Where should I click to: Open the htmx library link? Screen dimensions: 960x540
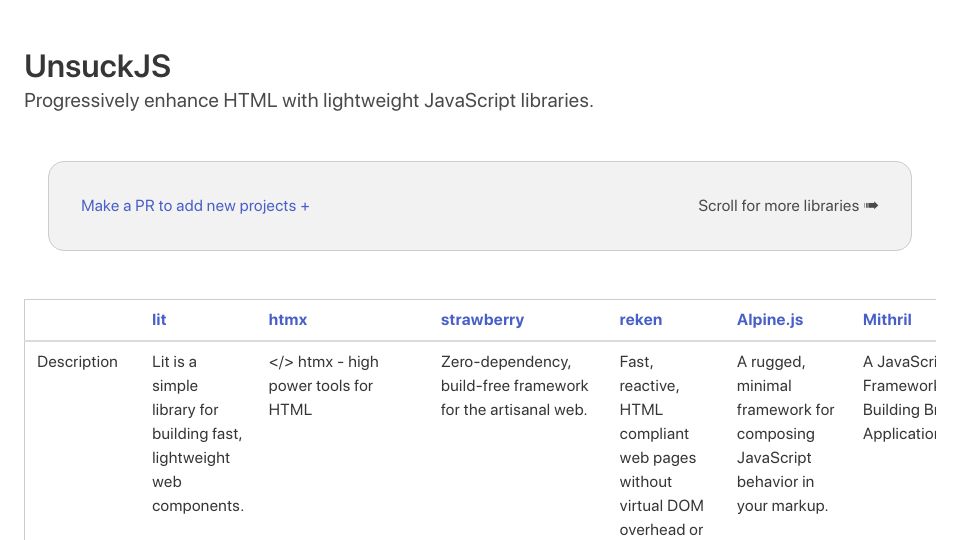pyautogui.click(x=288, y=320)
